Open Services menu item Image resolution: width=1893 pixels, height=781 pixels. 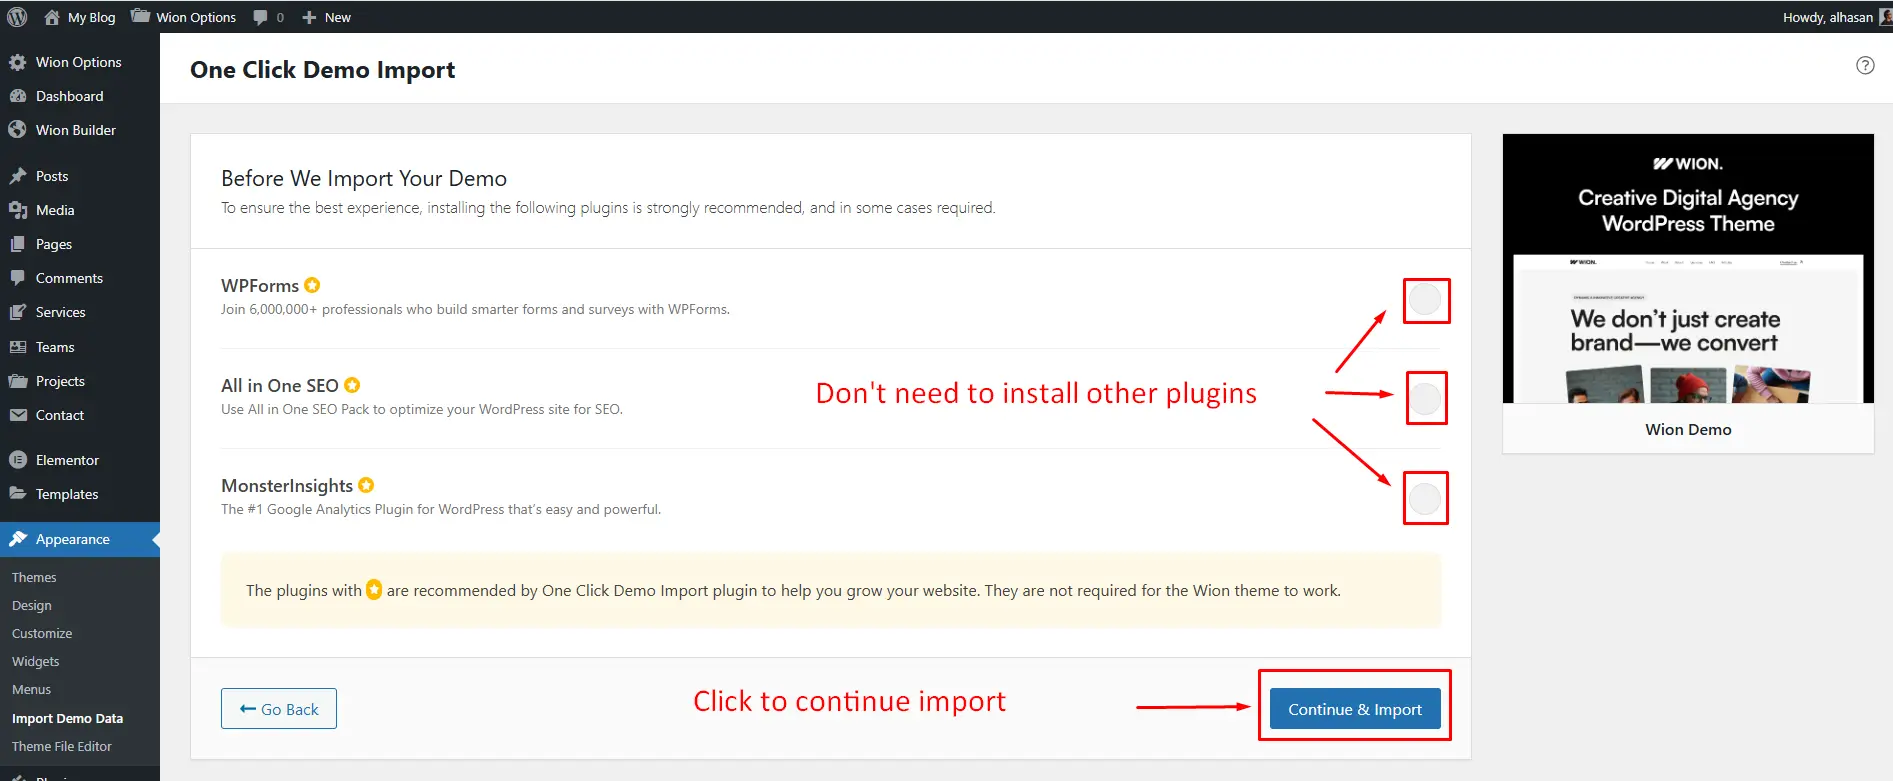pyautogui.click(x=80, y=312)
